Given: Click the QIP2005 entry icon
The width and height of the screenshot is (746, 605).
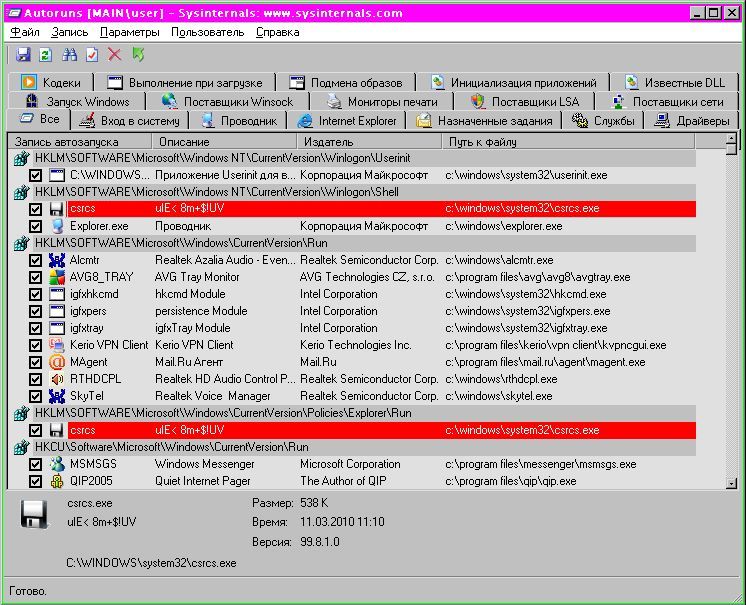Looking at the screenshot, I should coord(57,481).
